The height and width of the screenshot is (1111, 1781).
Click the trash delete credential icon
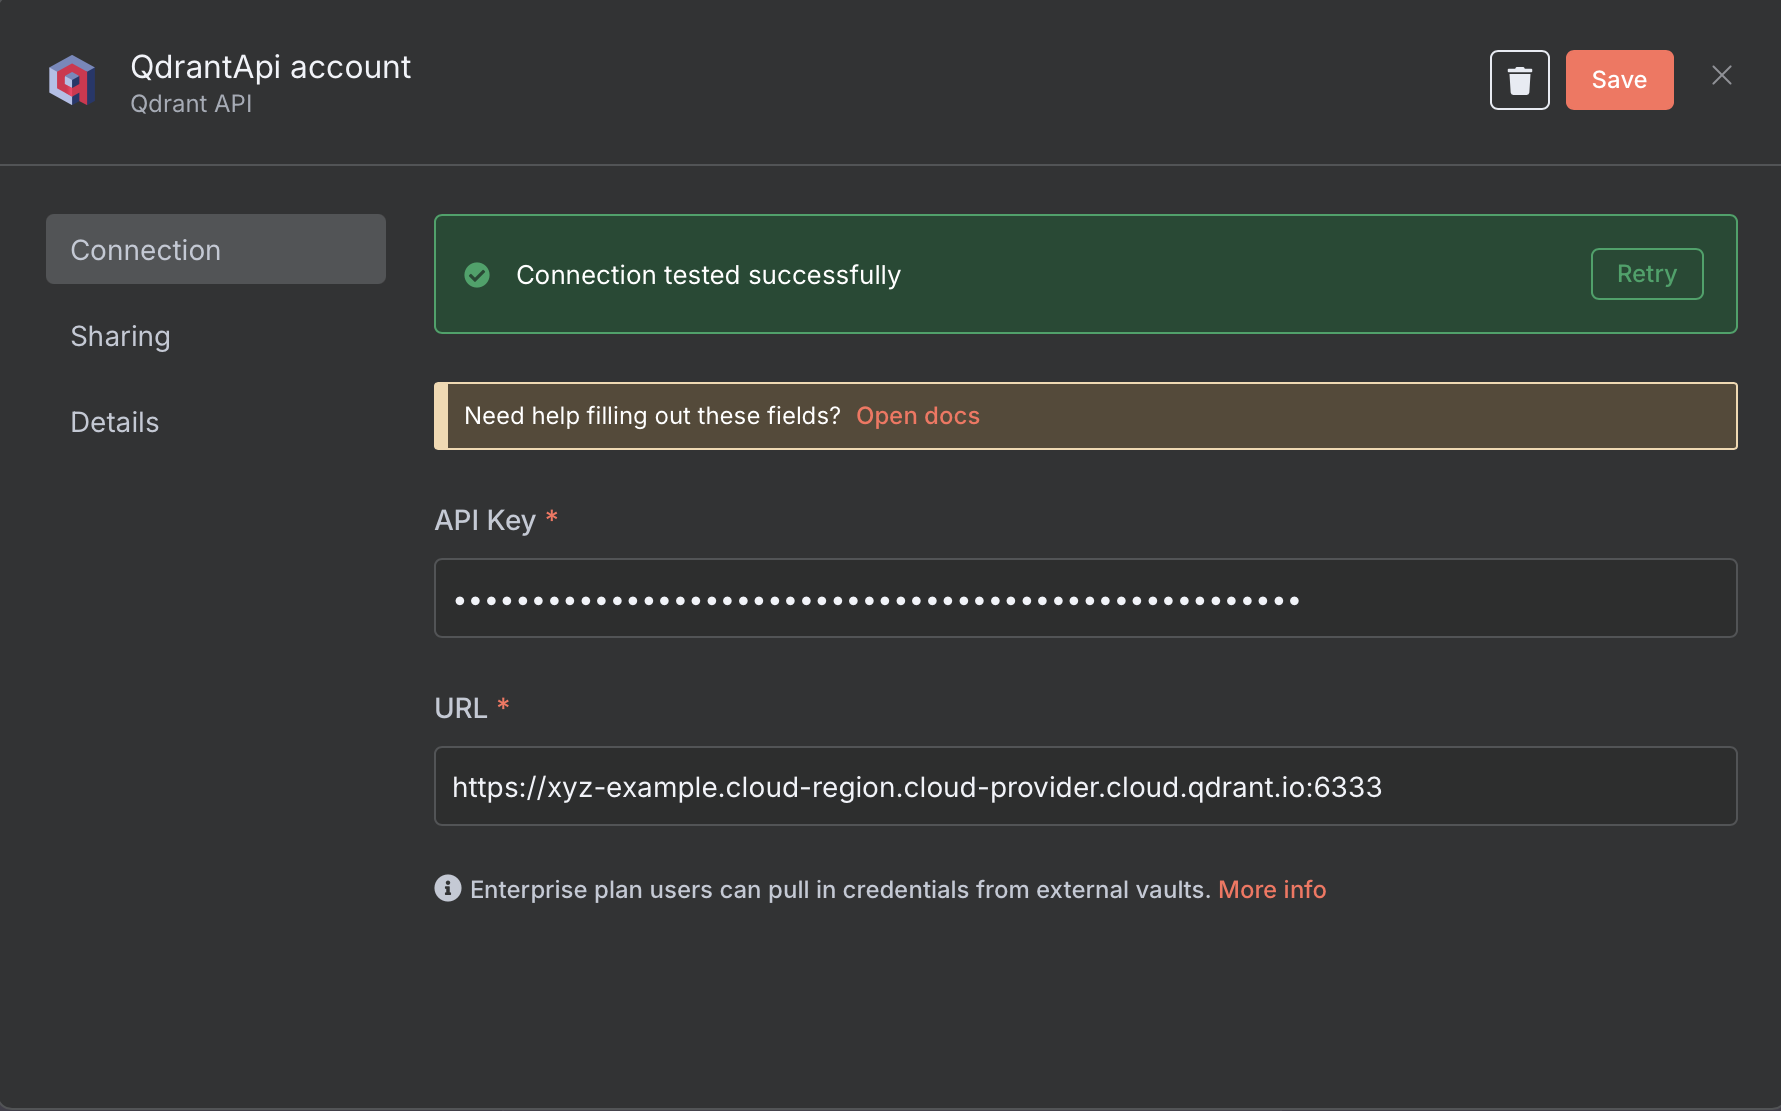pyautogui.click(x=1519, y=79)
